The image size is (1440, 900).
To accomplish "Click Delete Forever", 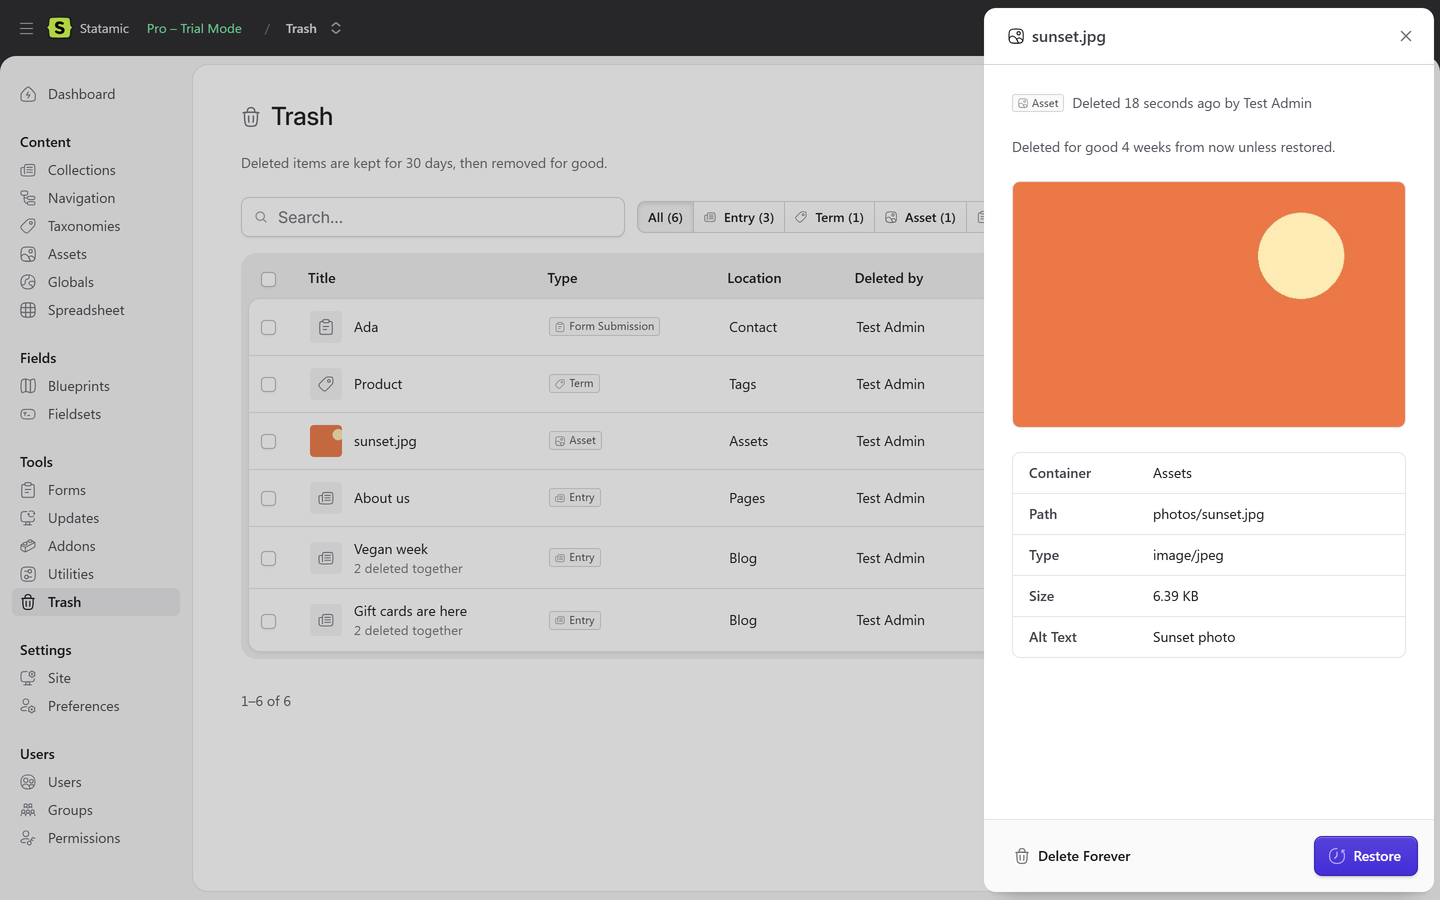I will [1073, 856].
